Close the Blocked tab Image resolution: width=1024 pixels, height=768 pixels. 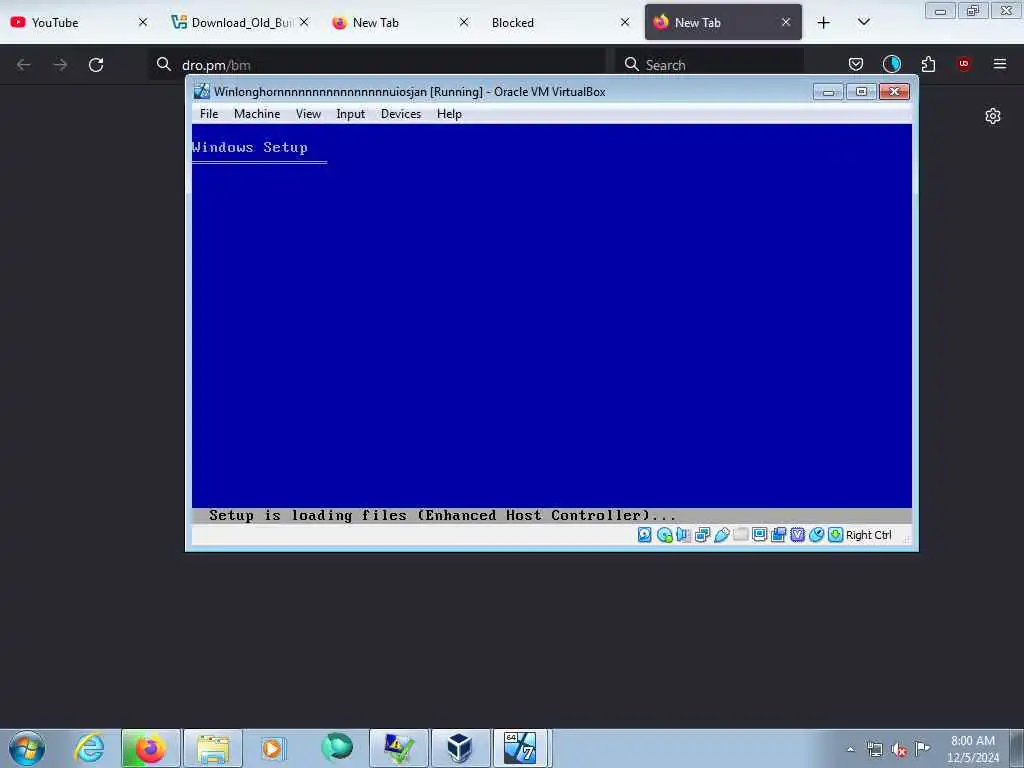pyautogui.click(x=625, y=22)
